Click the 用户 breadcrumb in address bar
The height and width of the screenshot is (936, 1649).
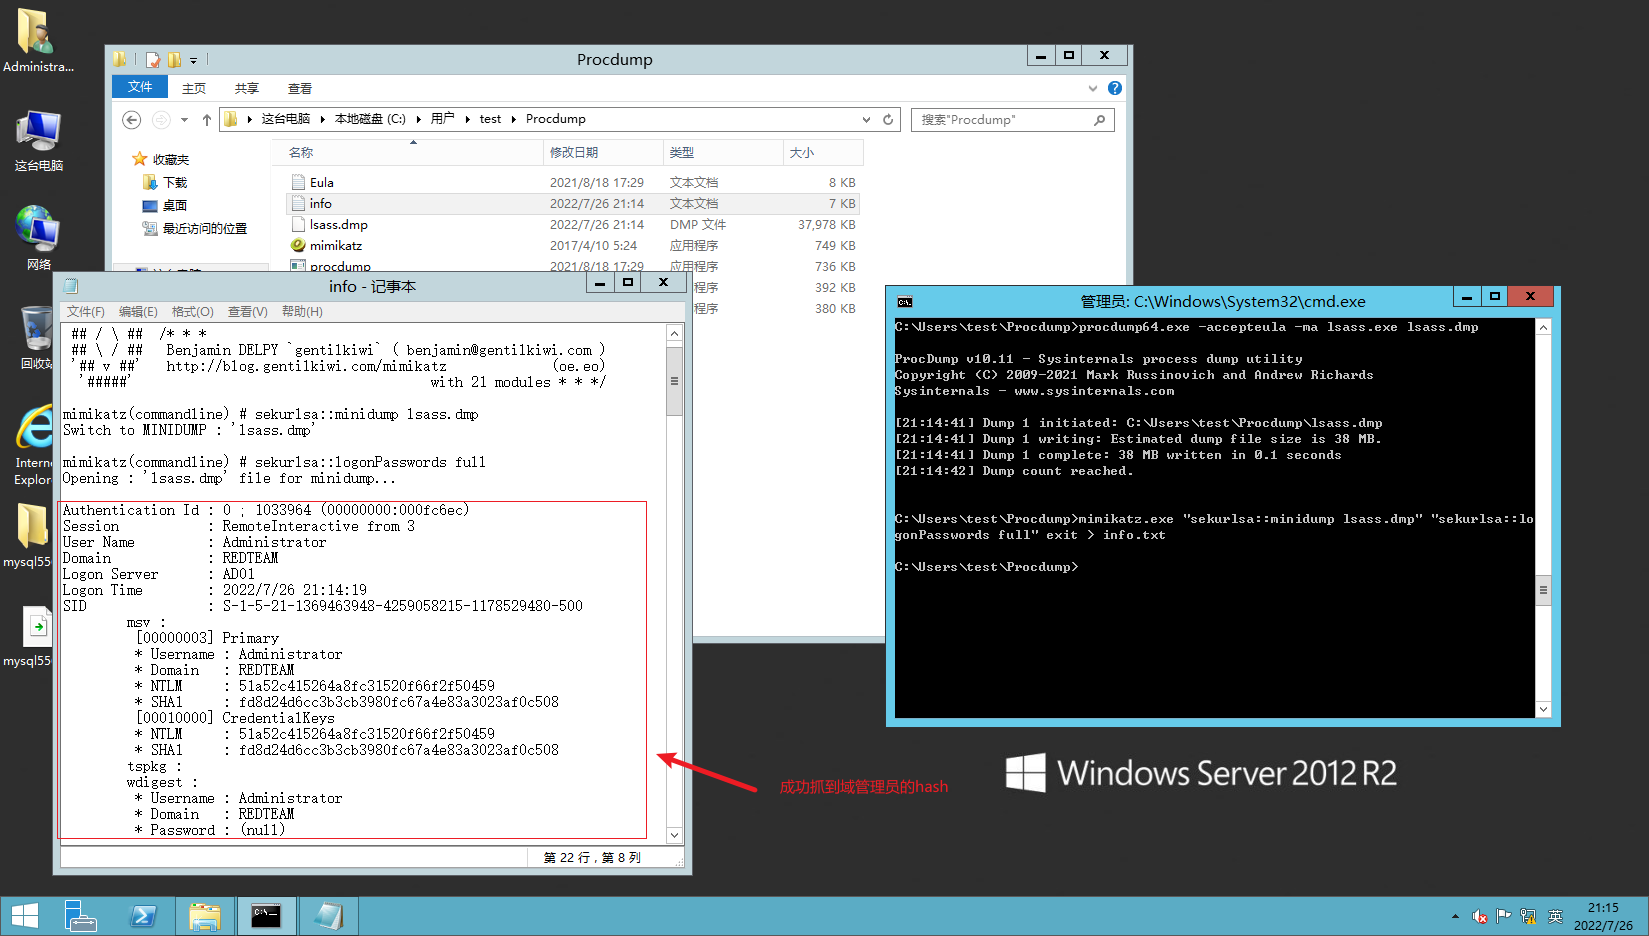[443, 119]
